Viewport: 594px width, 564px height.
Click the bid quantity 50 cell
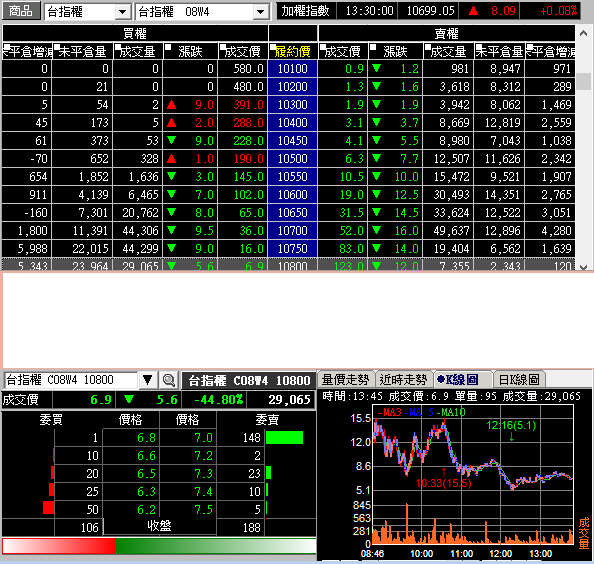pos(78,510)
